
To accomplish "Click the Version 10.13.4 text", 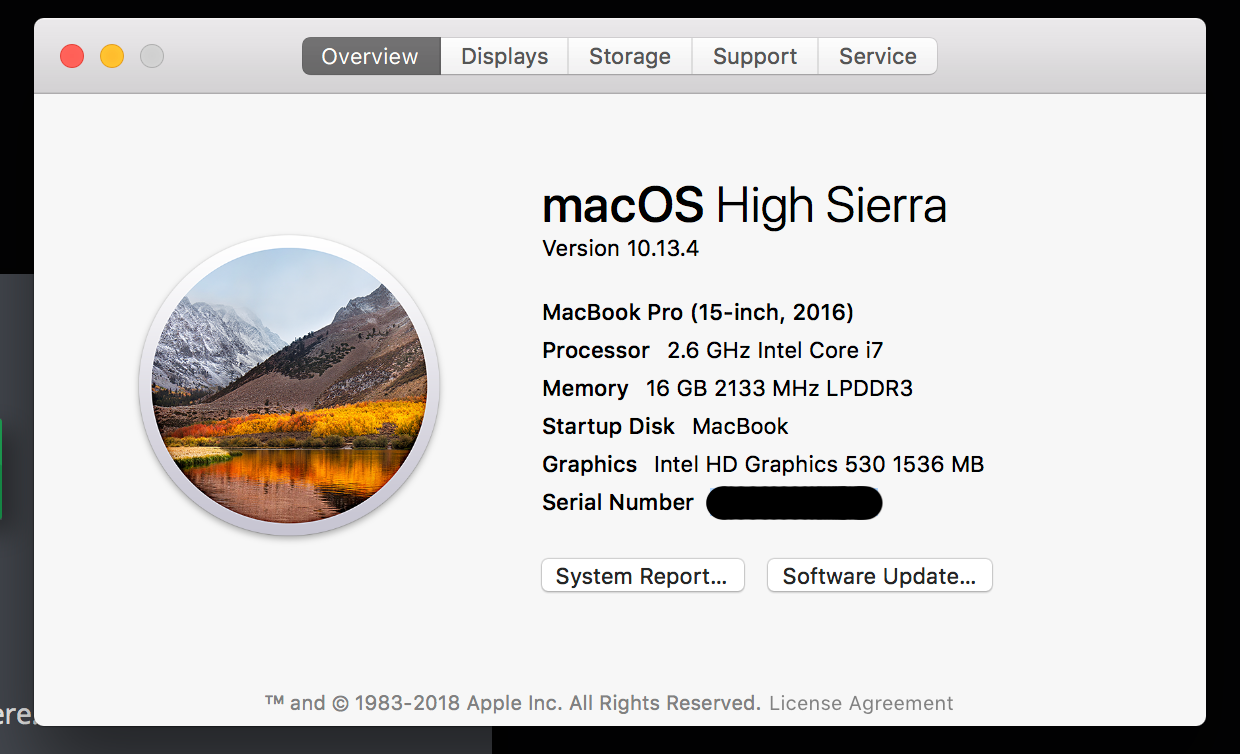I will 620,249.
